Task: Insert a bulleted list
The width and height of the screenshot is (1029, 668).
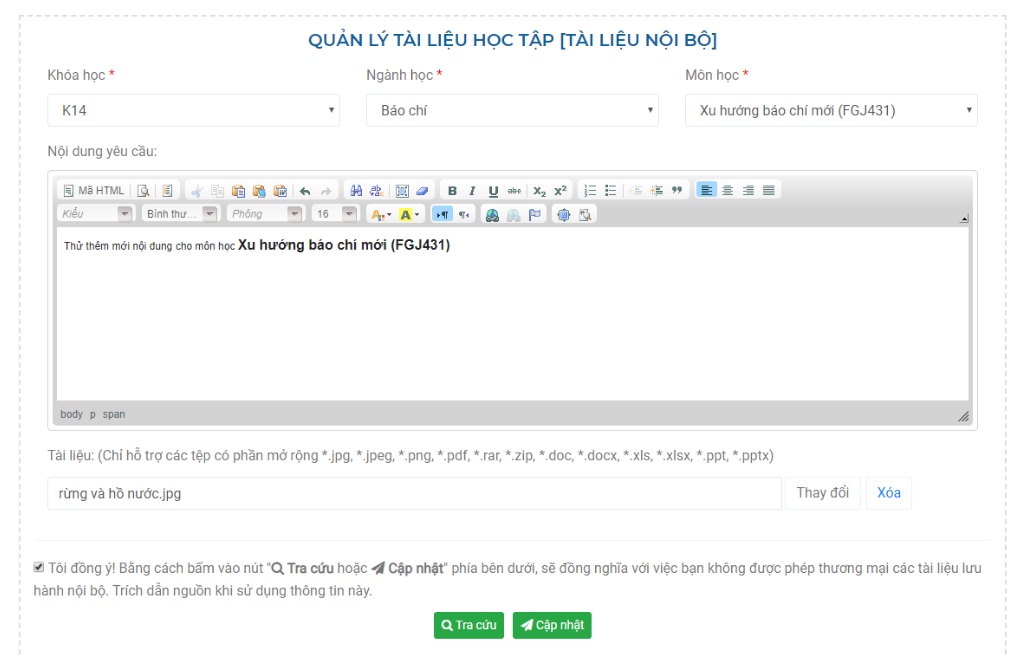Action: tap(610, 191)
